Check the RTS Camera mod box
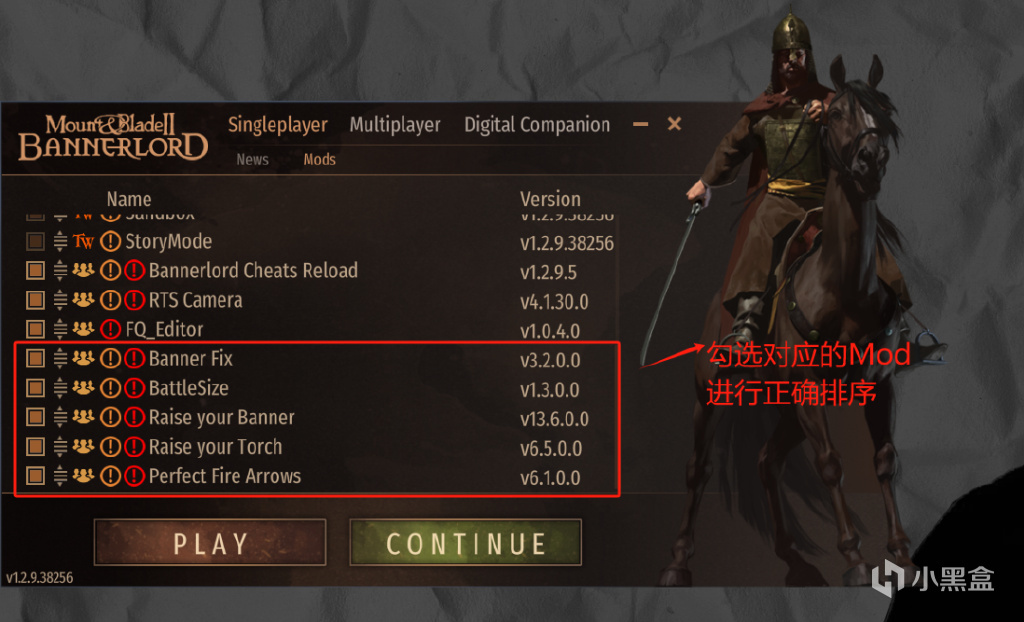The image size is (1024, 622). (x=35, y=300)
